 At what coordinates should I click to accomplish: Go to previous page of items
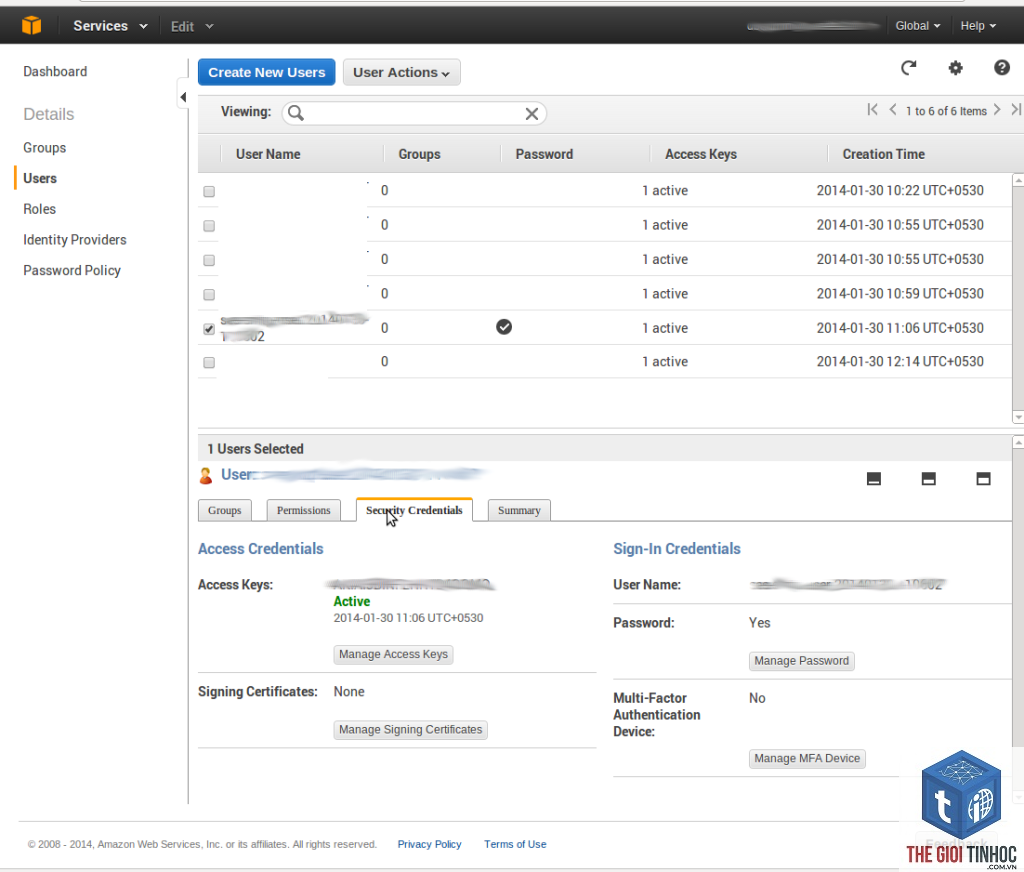893,110
